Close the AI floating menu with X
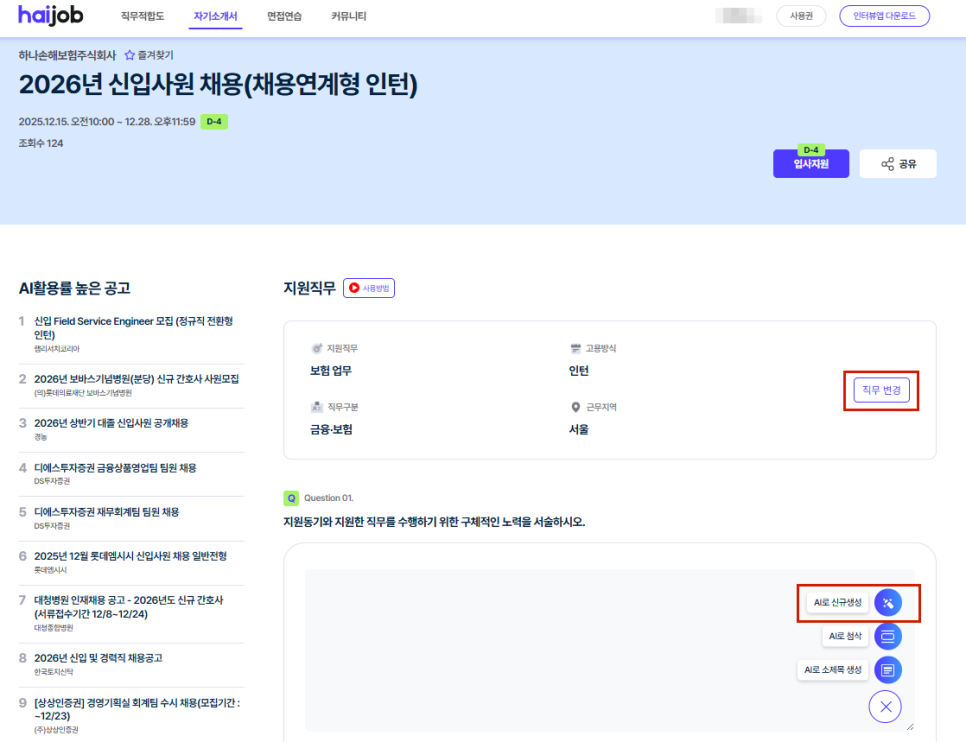Image resolution: width=966 pixels, height=742 pixels. point(885,707)
